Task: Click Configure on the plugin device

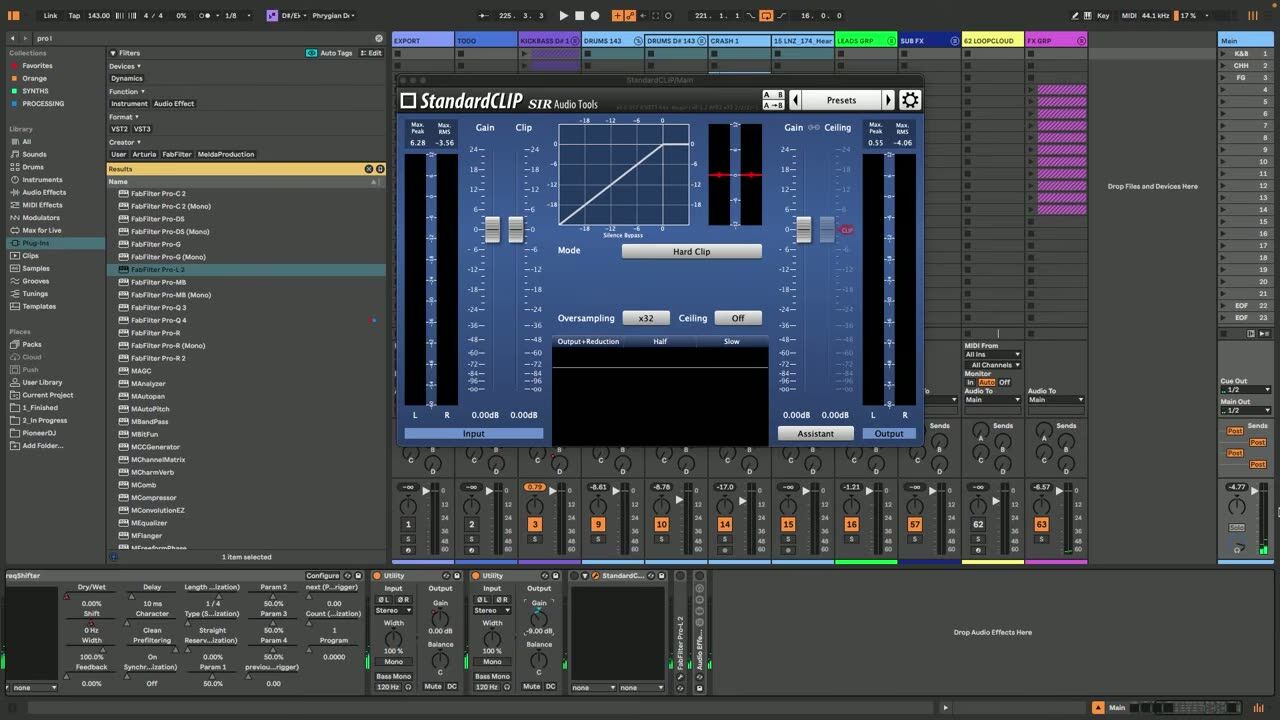Action: tap(322, 576)
